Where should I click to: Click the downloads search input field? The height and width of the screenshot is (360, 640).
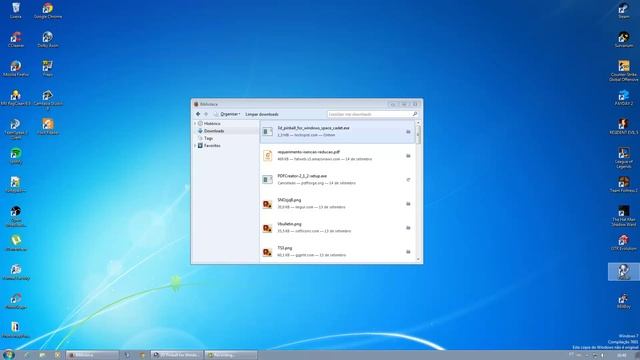369,114
